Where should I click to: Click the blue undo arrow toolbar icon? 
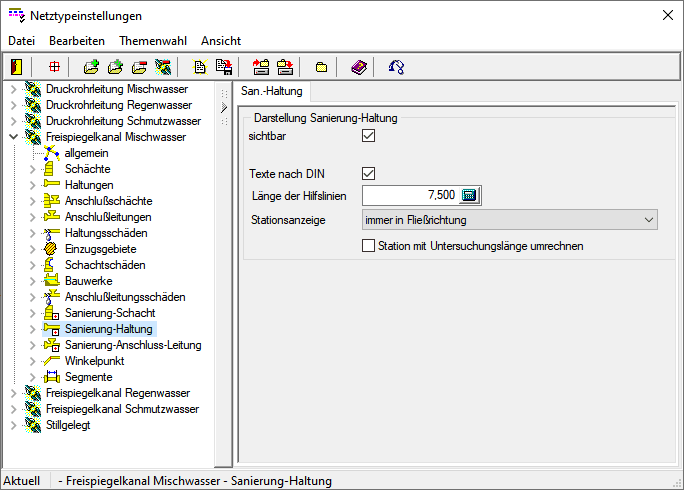pyautogui.click(x=397, y=67)
